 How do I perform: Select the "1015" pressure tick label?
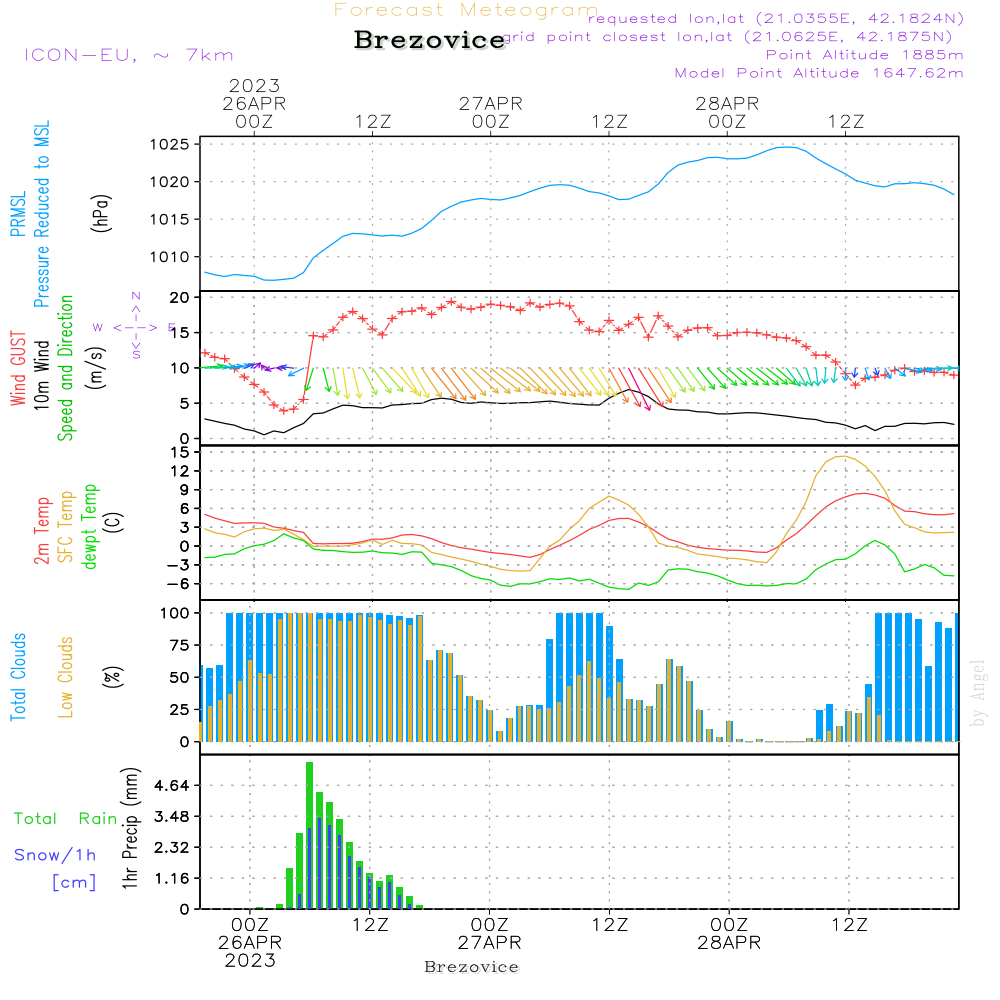[x=170, y=219]
